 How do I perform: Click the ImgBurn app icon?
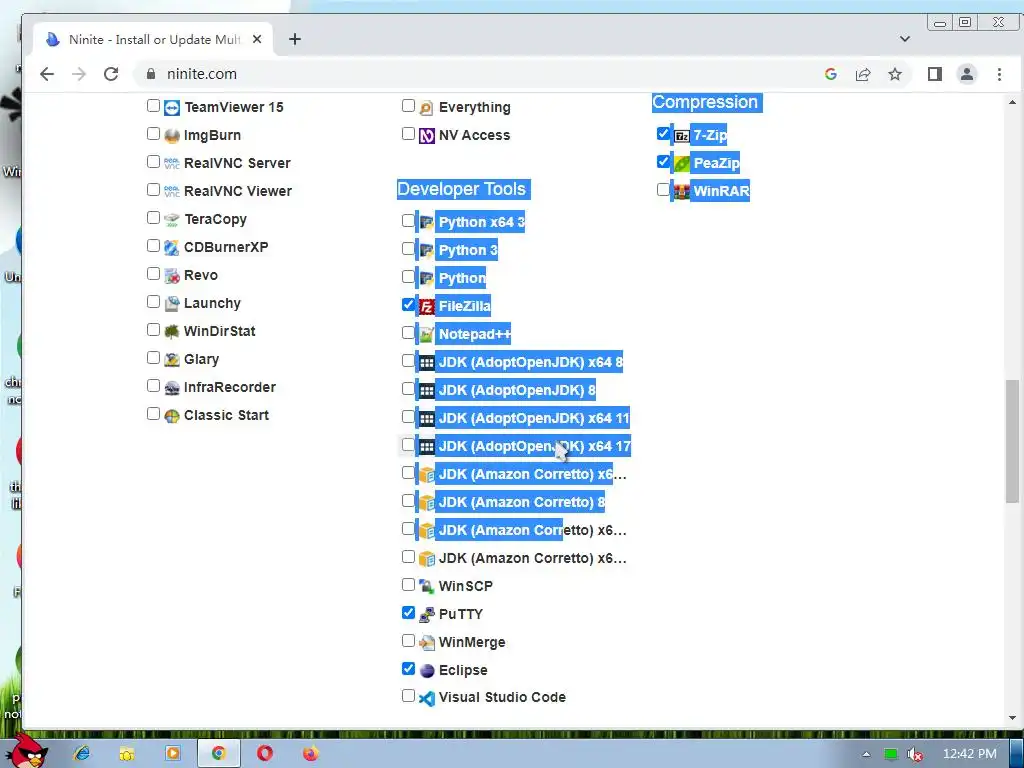(x=172, y=136)
